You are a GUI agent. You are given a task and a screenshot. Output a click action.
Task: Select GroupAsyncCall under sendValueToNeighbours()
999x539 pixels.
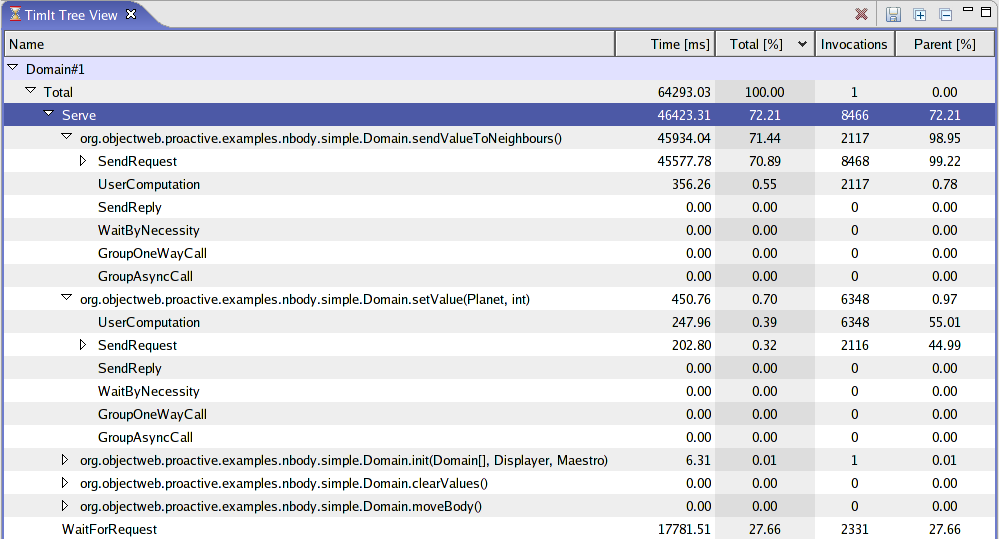pos(145,276)
